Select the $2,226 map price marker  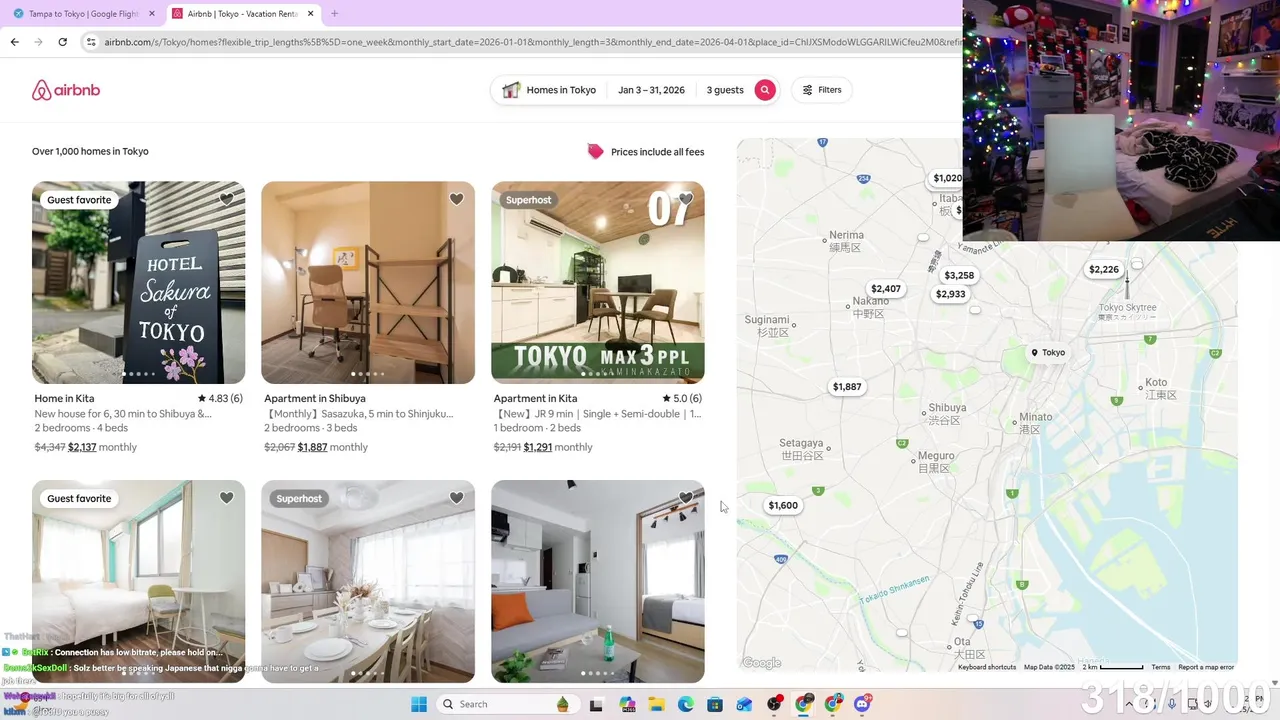pos(1104,269)
